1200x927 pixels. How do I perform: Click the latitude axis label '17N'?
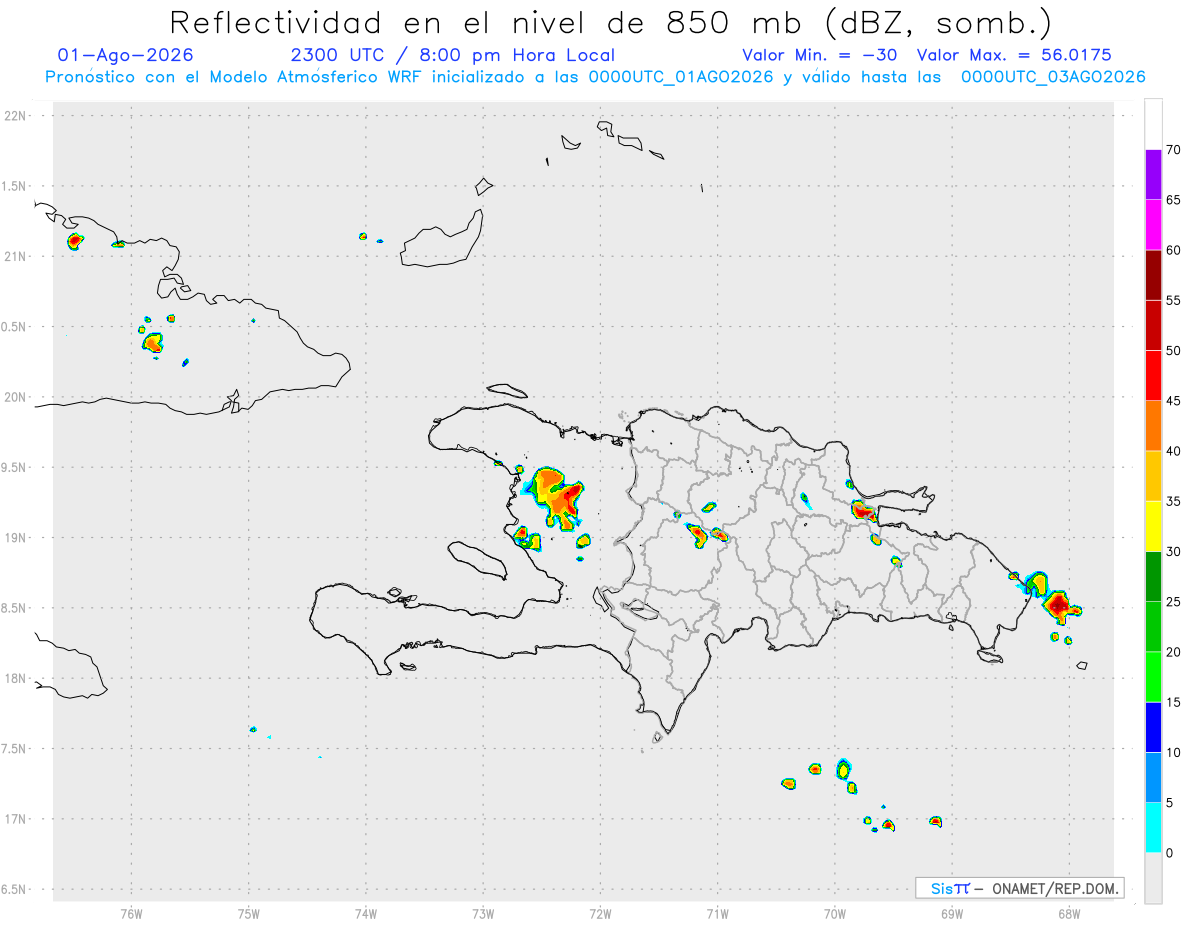[16, 819]
